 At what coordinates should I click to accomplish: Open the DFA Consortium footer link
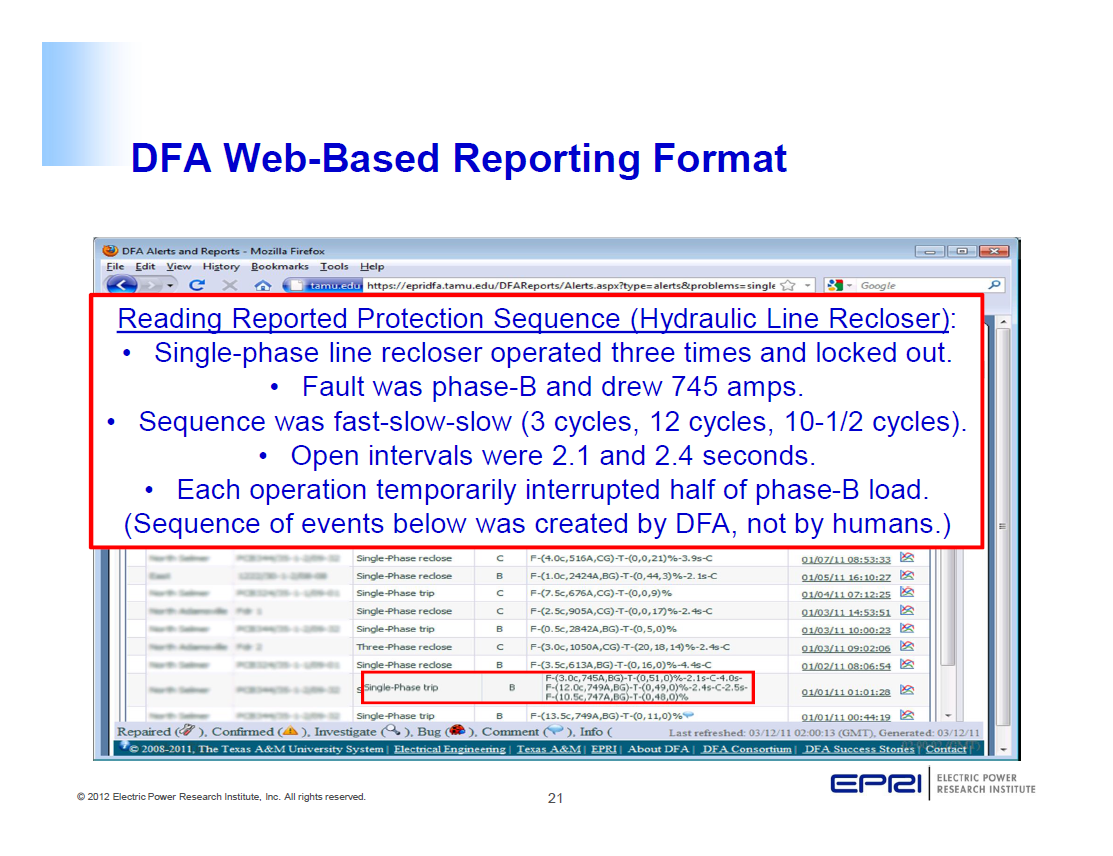click(x=746, y=749)
